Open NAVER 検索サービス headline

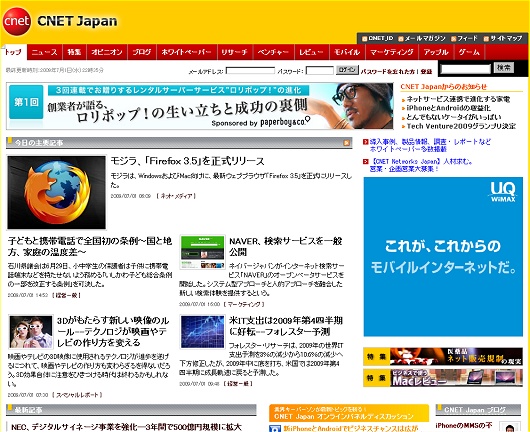[286, 246]
